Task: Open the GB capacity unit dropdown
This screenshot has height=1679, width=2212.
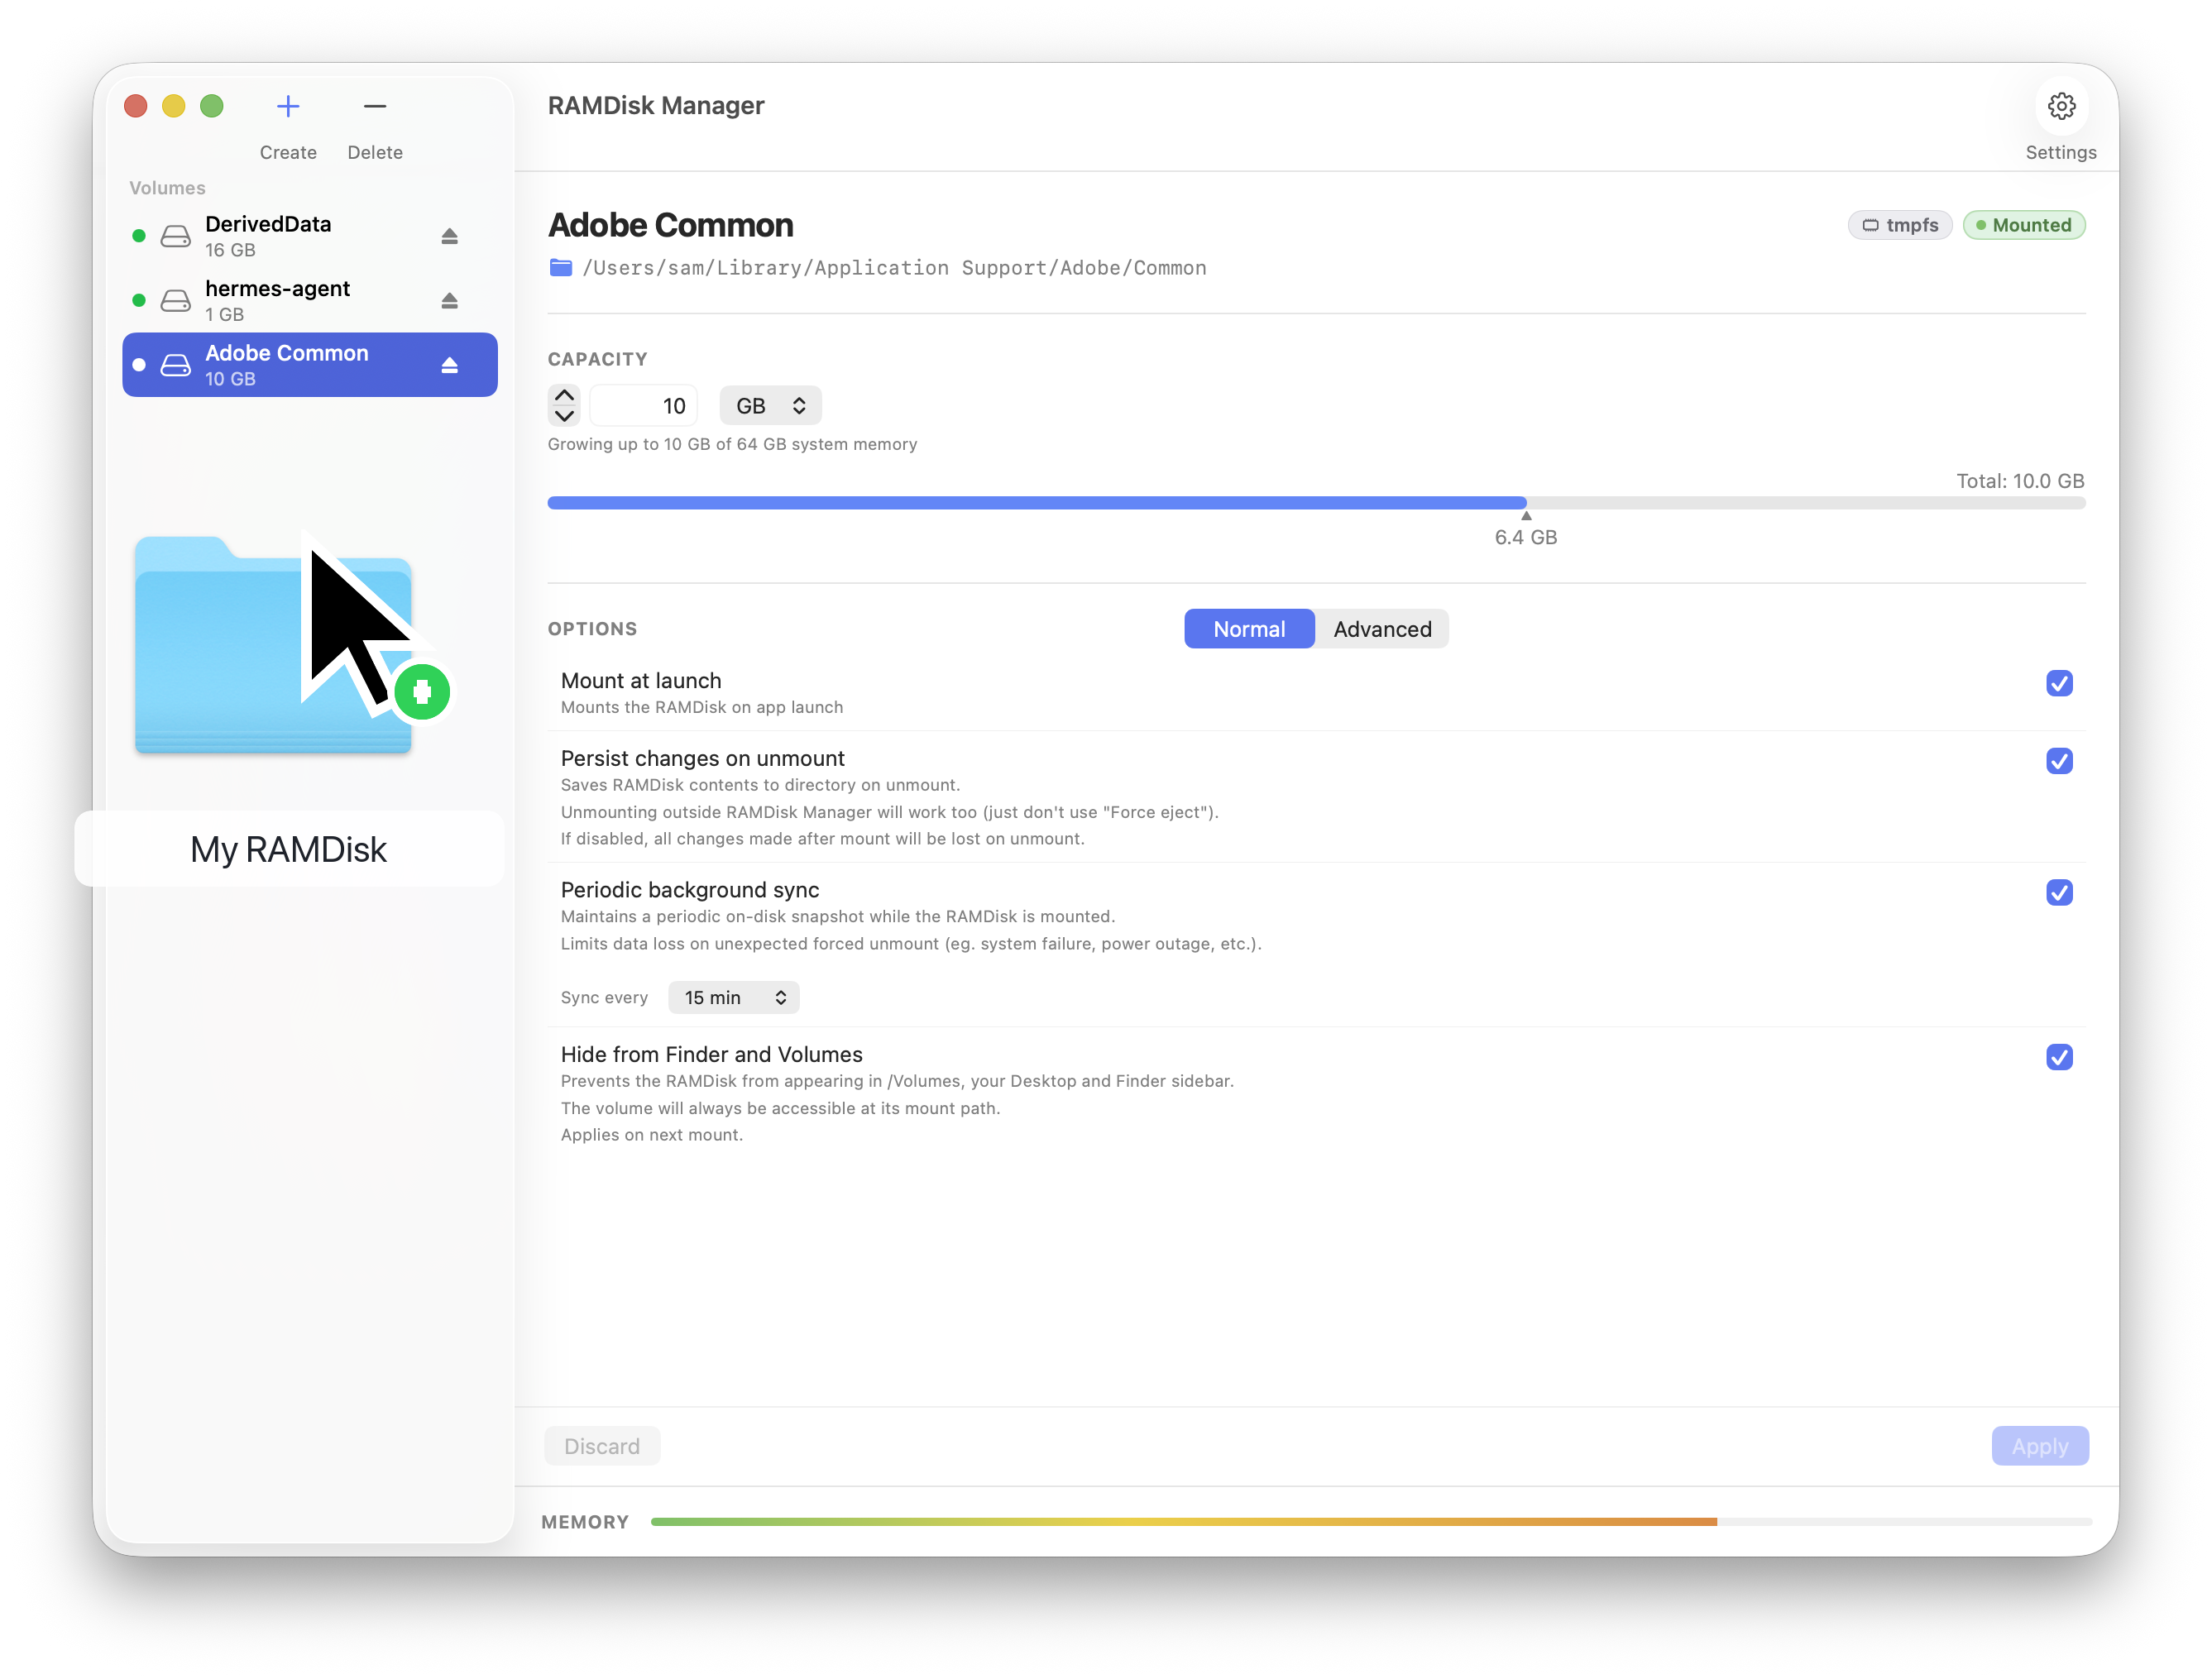Action: 770,406
